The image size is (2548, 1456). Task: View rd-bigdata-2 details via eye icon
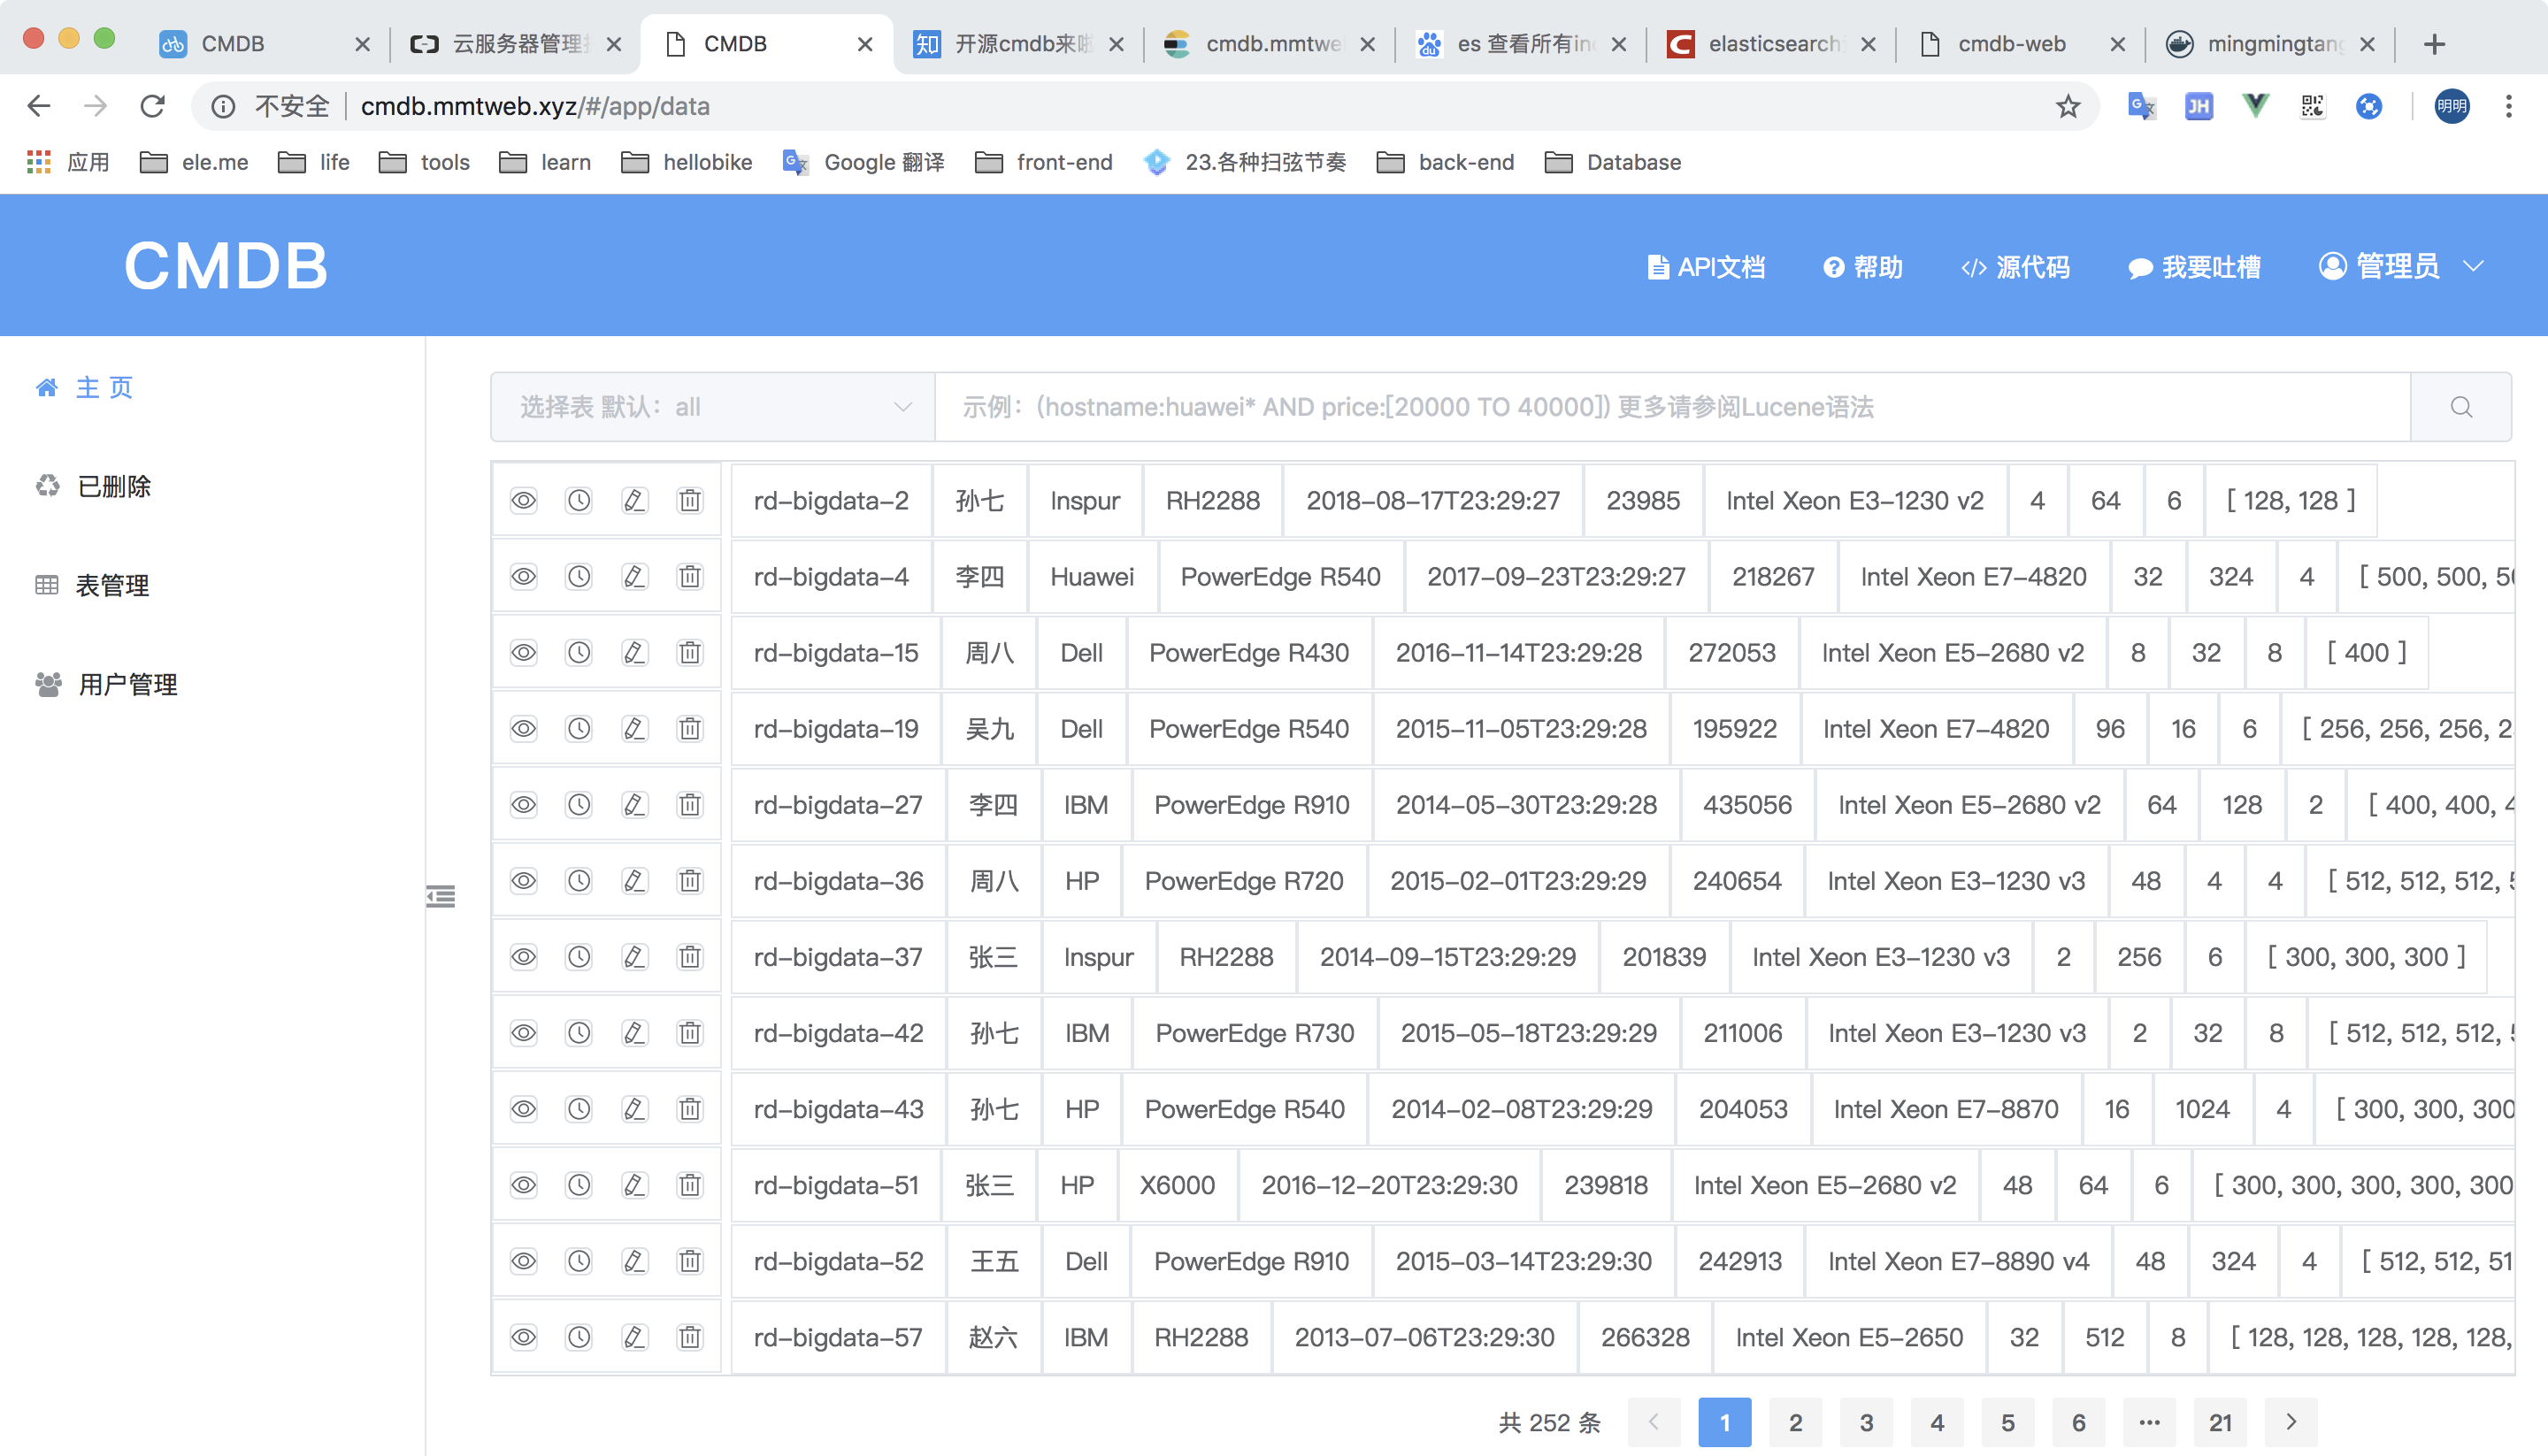[x=524, y=501]
